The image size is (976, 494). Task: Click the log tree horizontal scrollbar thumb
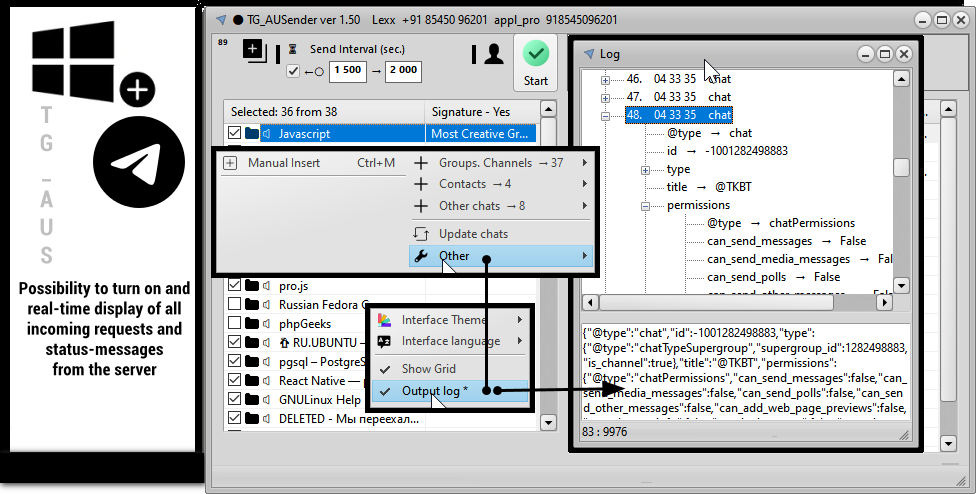pos(716,302)
